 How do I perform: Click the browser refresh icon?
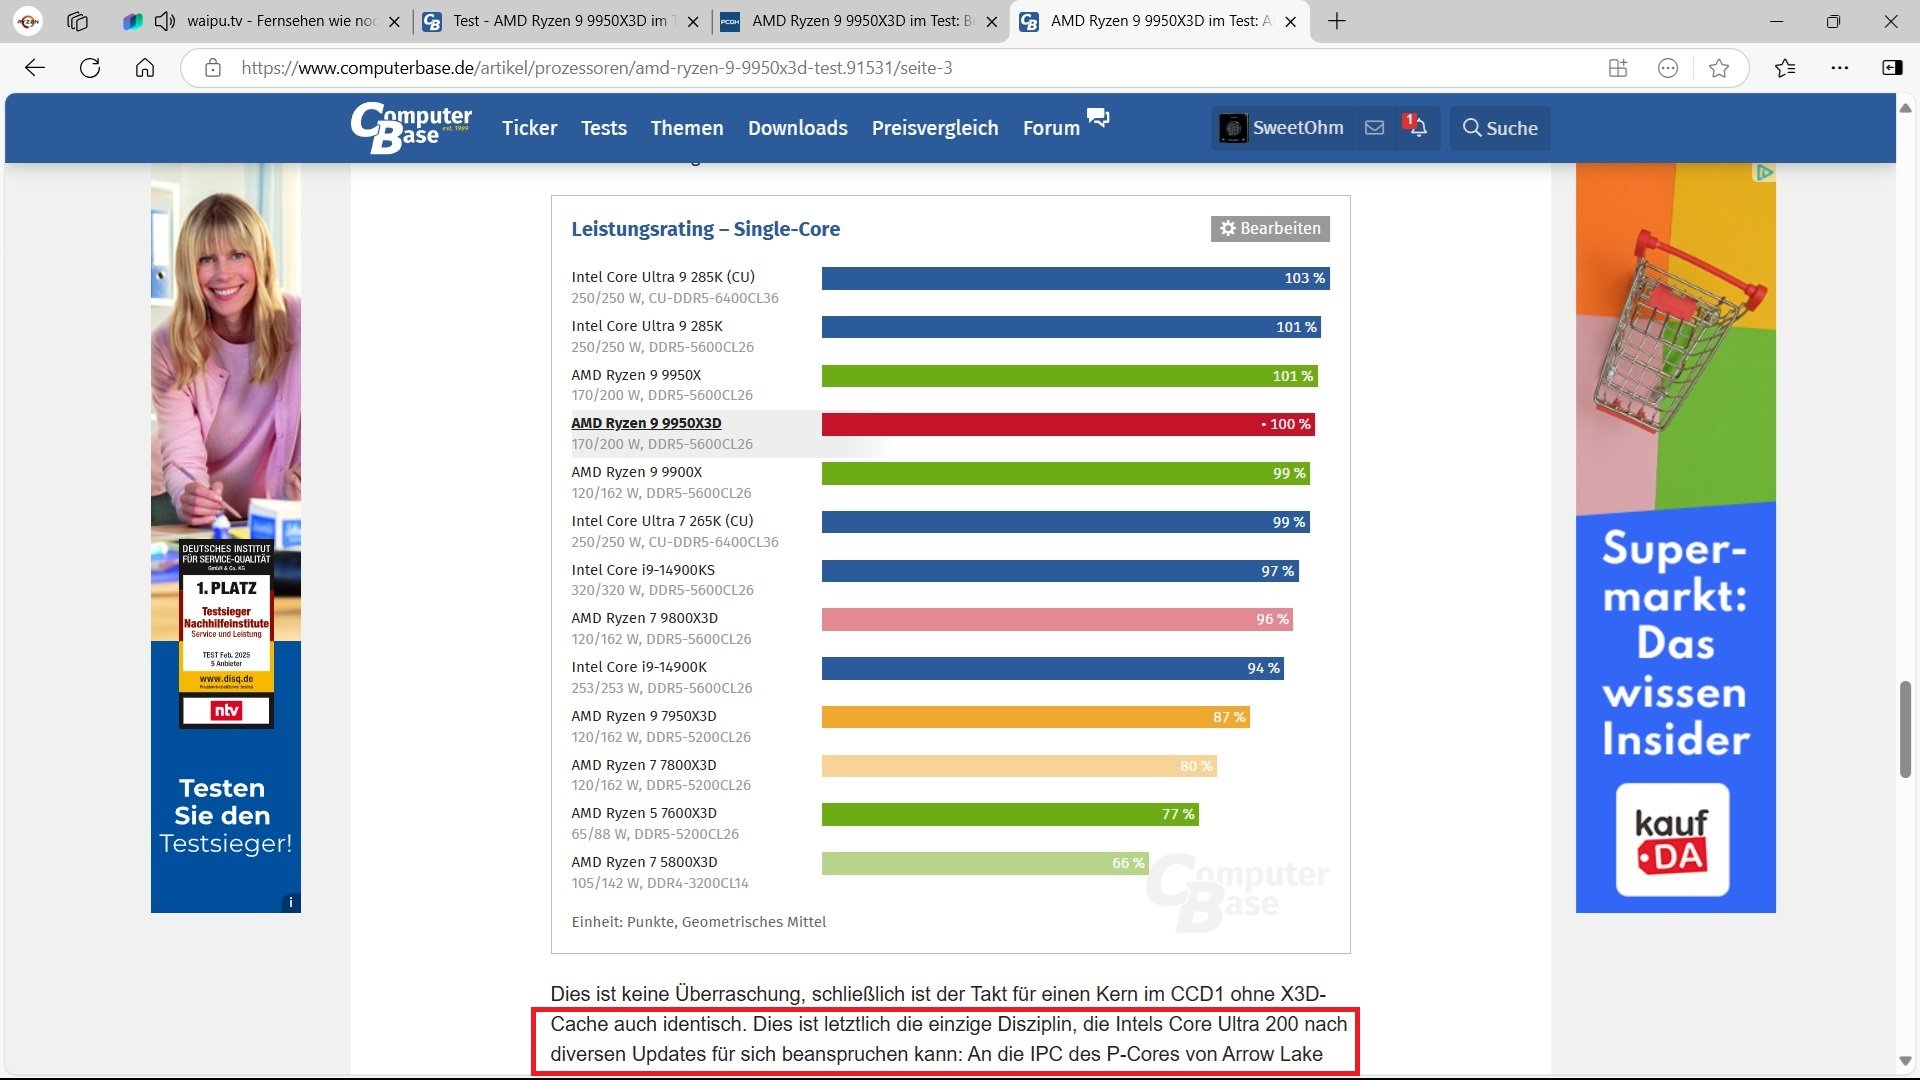coord(90,68)
